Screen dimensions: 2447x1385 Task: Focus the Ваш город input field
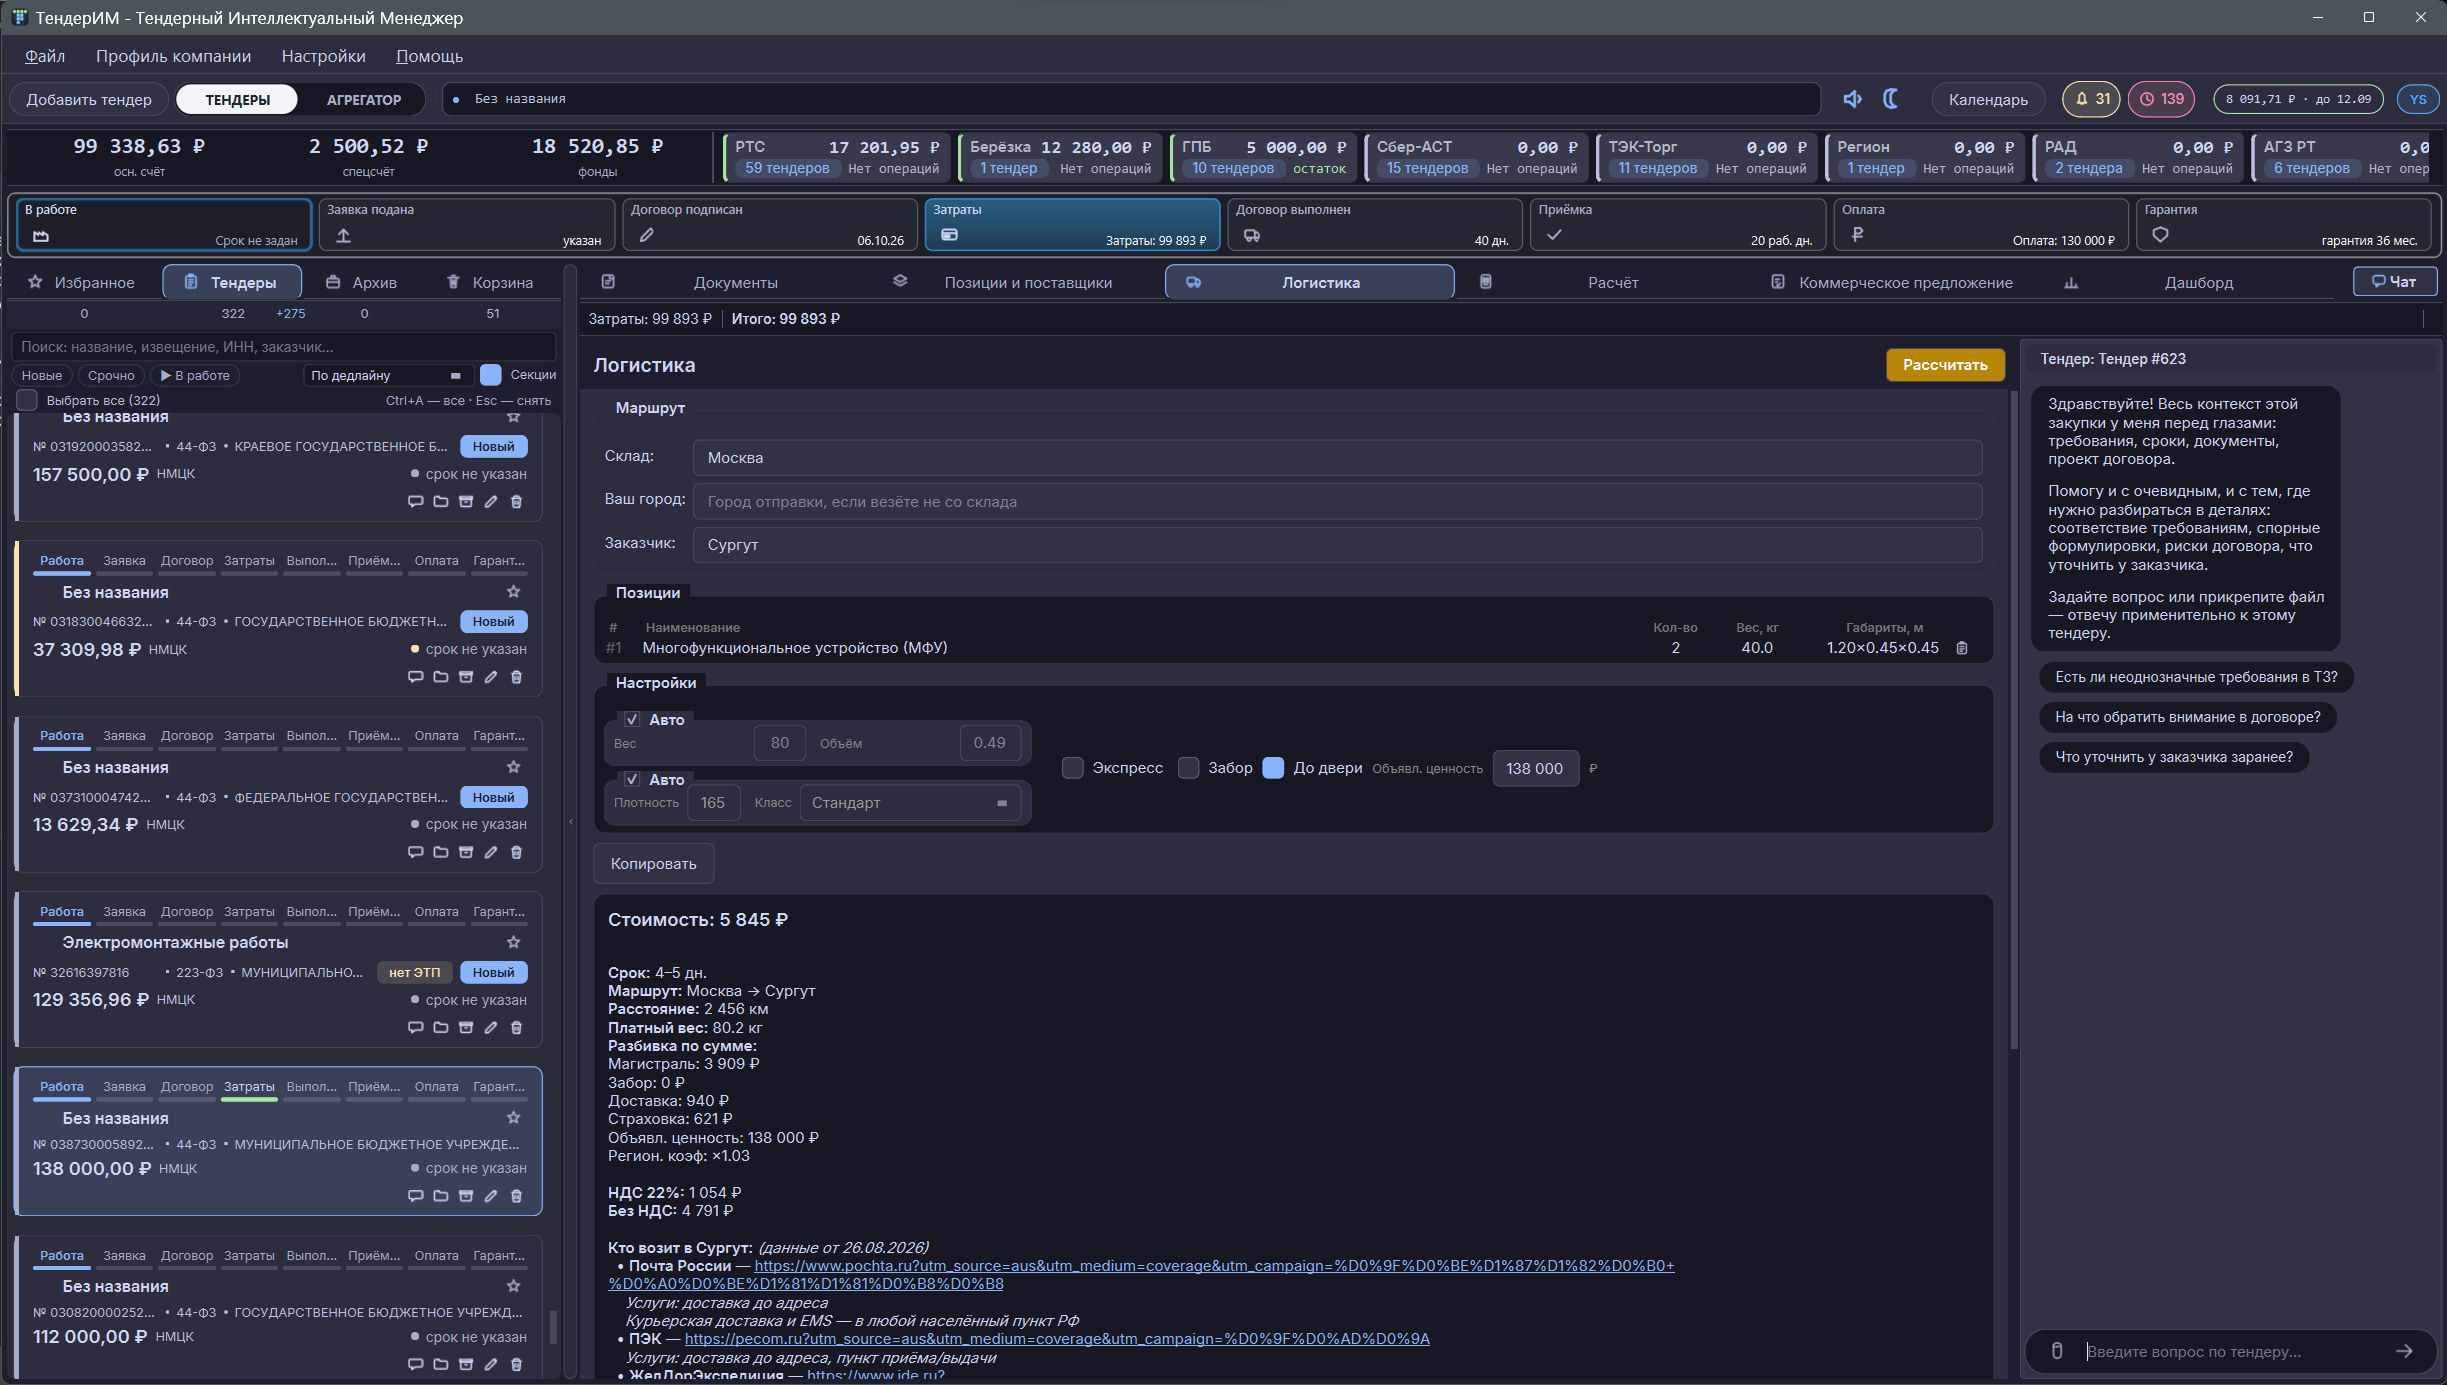point(1337,502)
